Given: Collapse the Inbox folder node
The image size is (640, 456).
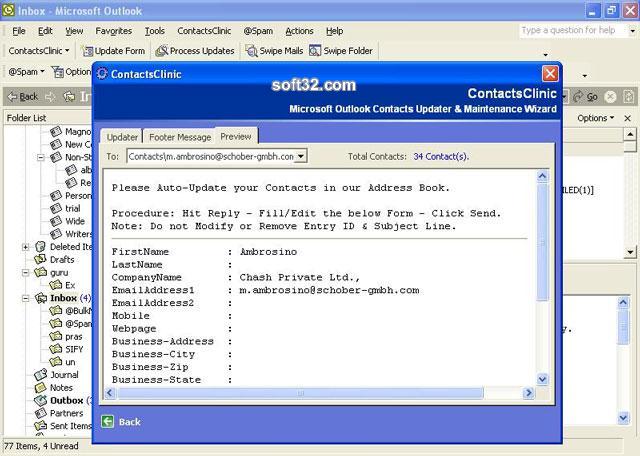Looking at the screenshot, I should 25,298.
